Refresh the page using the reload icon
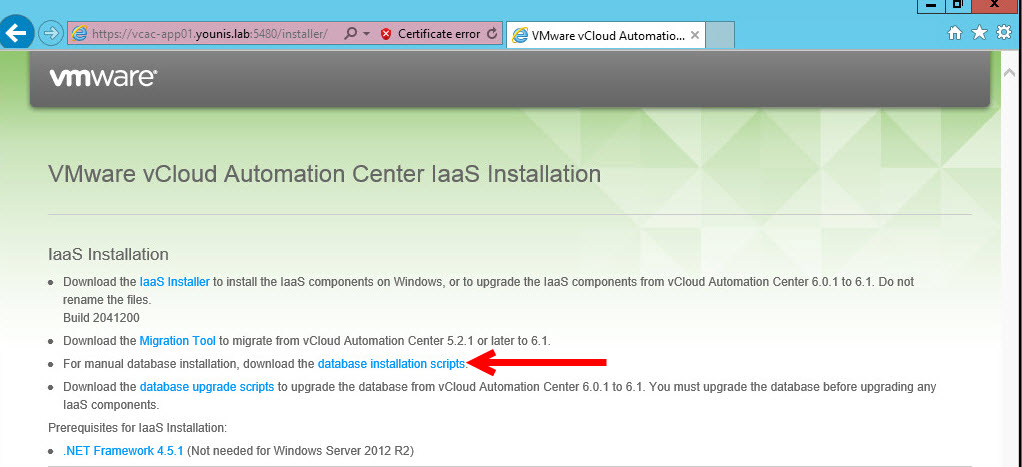1022x467 pixels. pos(492,34)
